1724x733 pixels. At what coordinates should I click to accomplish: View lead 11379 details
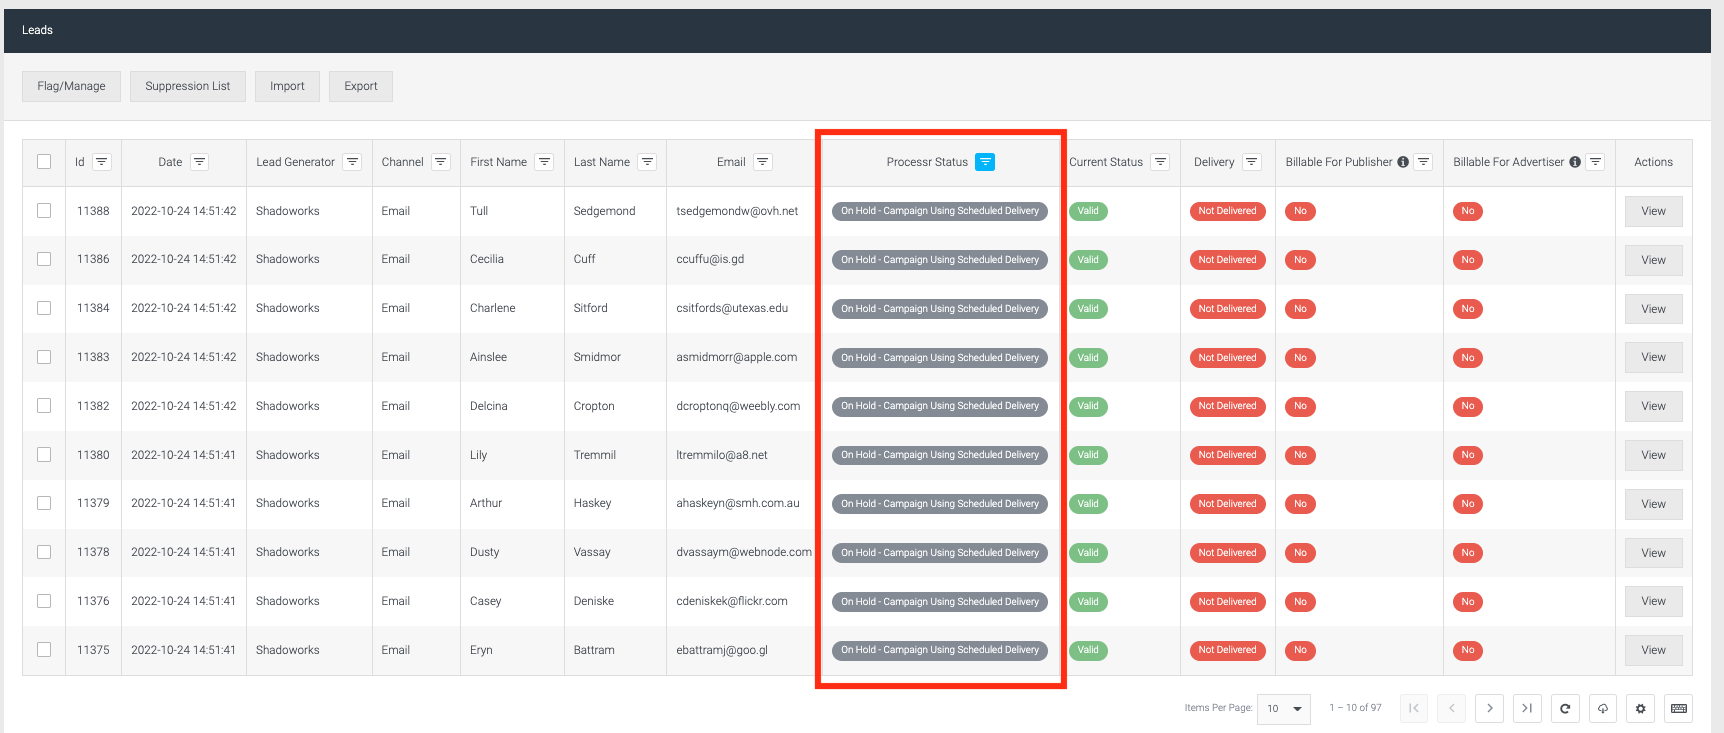[x=1654, y=504]
